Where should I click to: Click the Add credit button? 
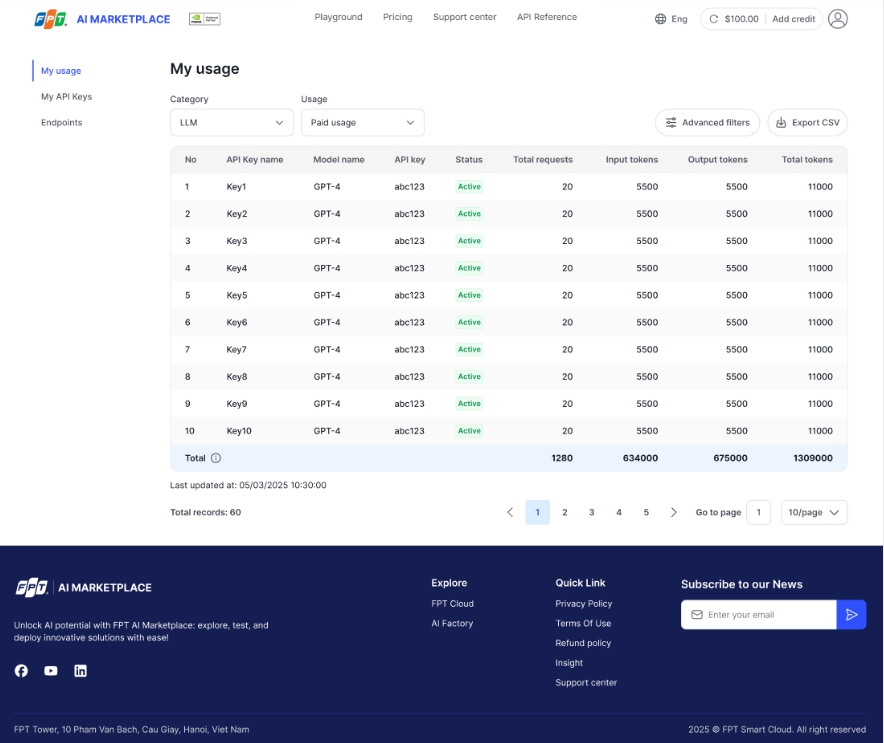tap(793, 19)
